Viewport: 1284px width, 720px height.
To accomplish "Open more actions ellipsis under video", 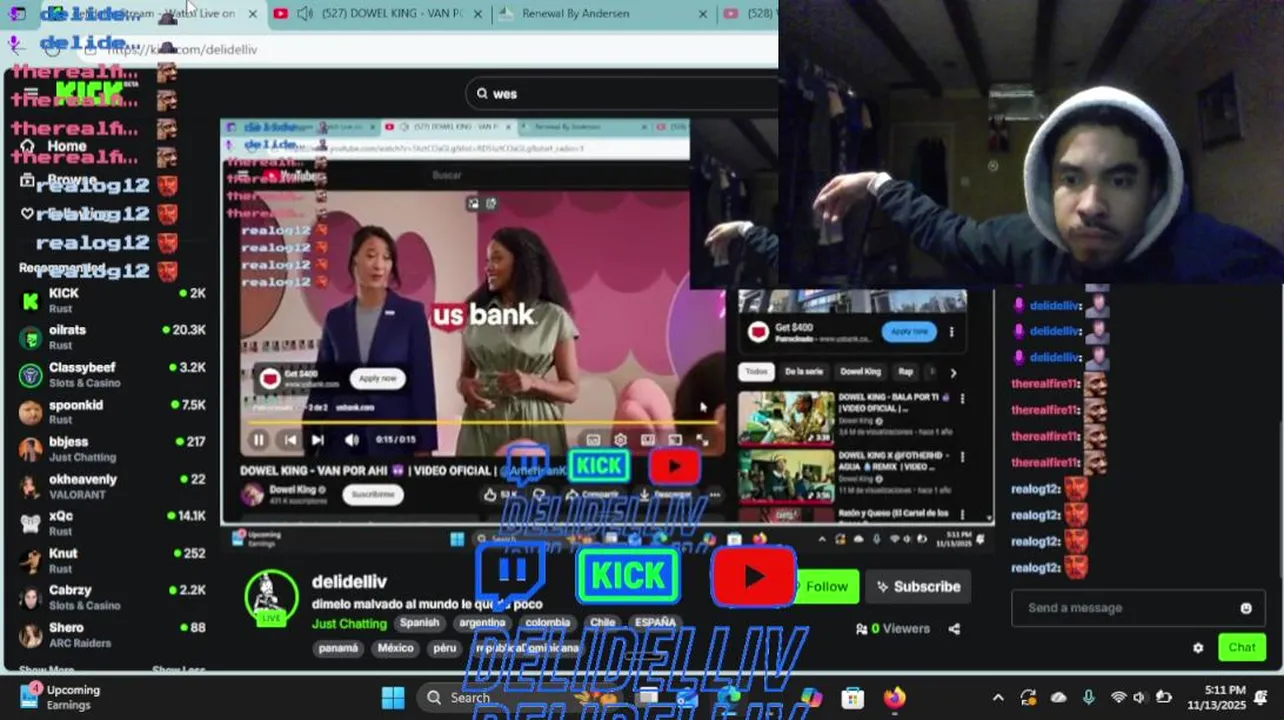I will 714,494.
